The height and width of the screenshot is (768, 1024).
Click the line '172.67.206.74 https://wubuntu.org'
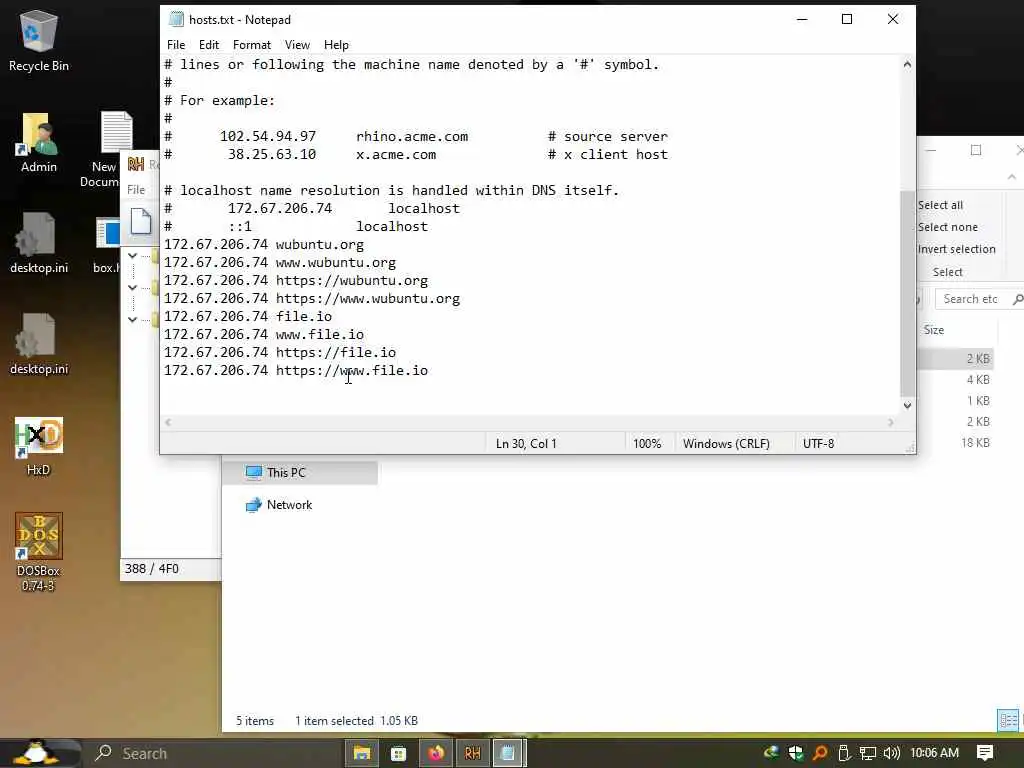pos(296,280)
